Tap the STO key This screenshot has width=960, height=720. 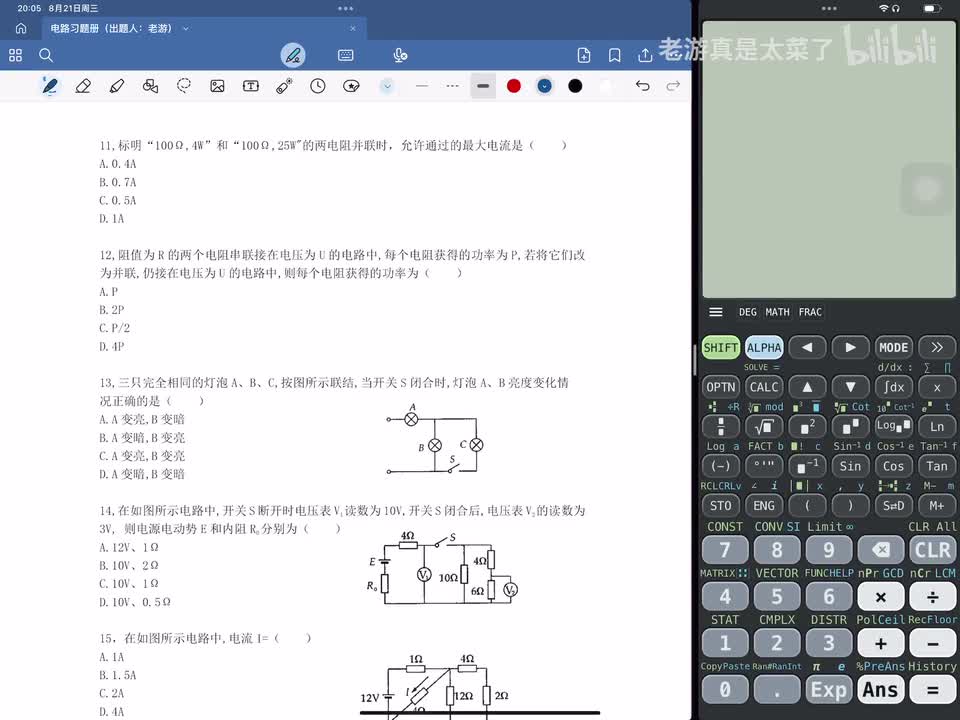point(721,506)
